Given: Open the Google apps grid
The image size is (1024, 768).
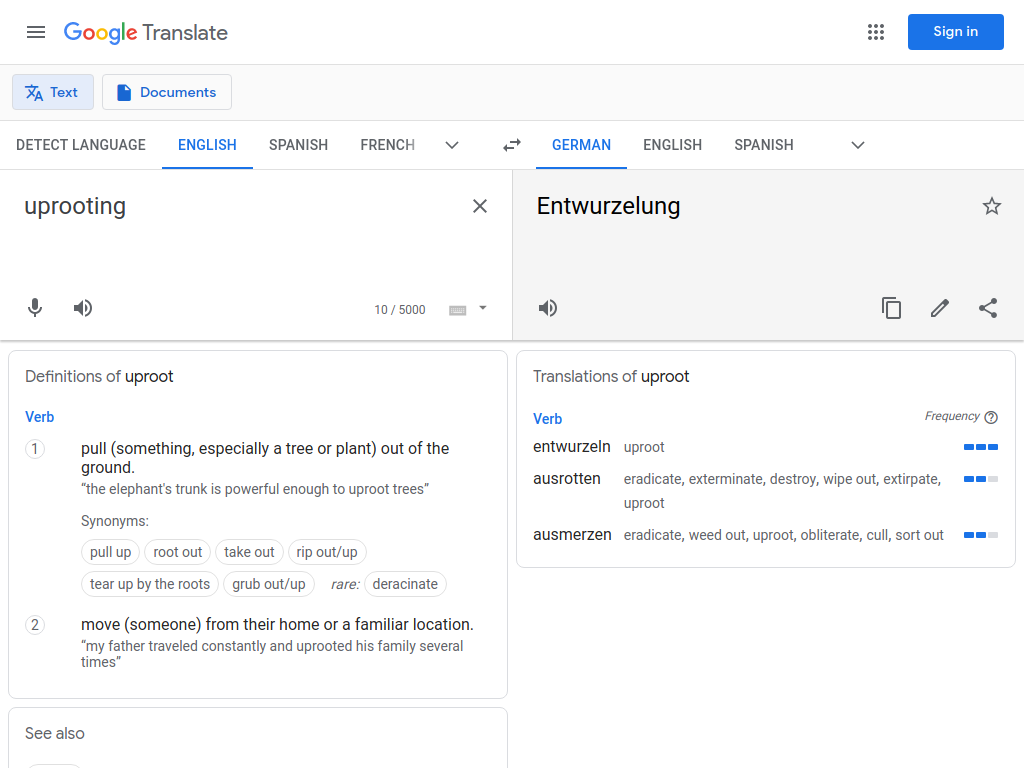Looking at the screenshot, I should (x=876, y=32).
